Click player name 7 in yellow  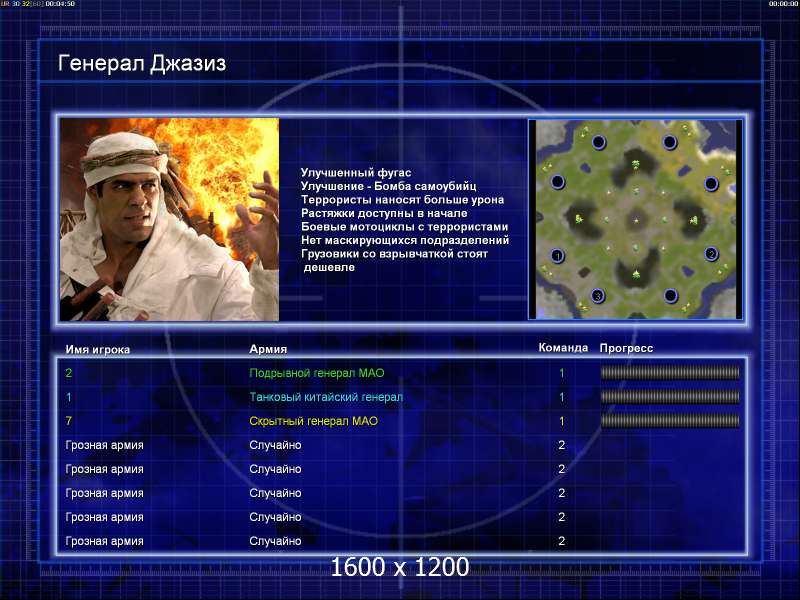coord(68,421)
